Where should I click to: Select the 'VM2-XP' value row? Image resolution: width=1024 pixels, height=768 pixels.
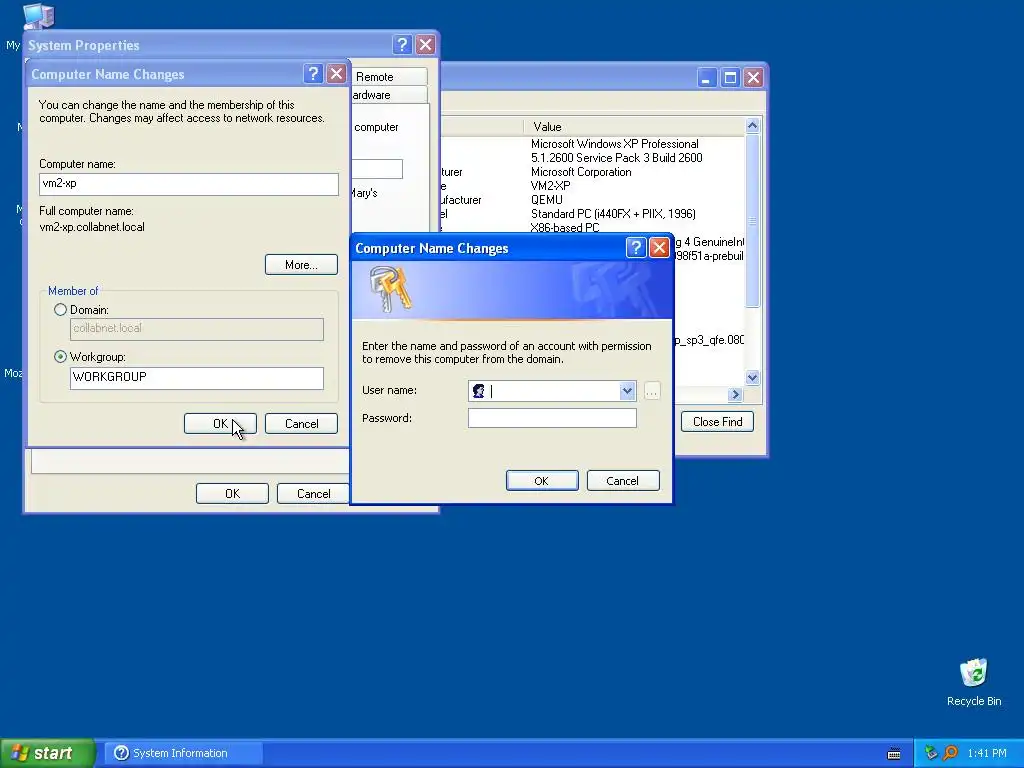(551, 186)
